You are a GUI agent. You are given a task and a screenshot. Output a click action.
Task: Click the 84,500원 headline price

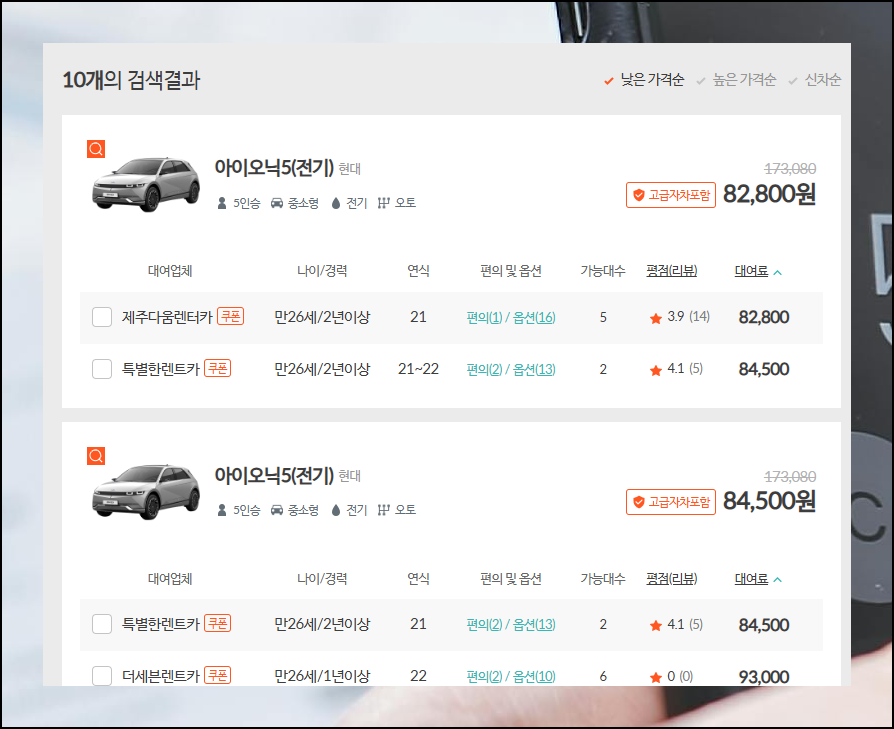click(769, 501)
